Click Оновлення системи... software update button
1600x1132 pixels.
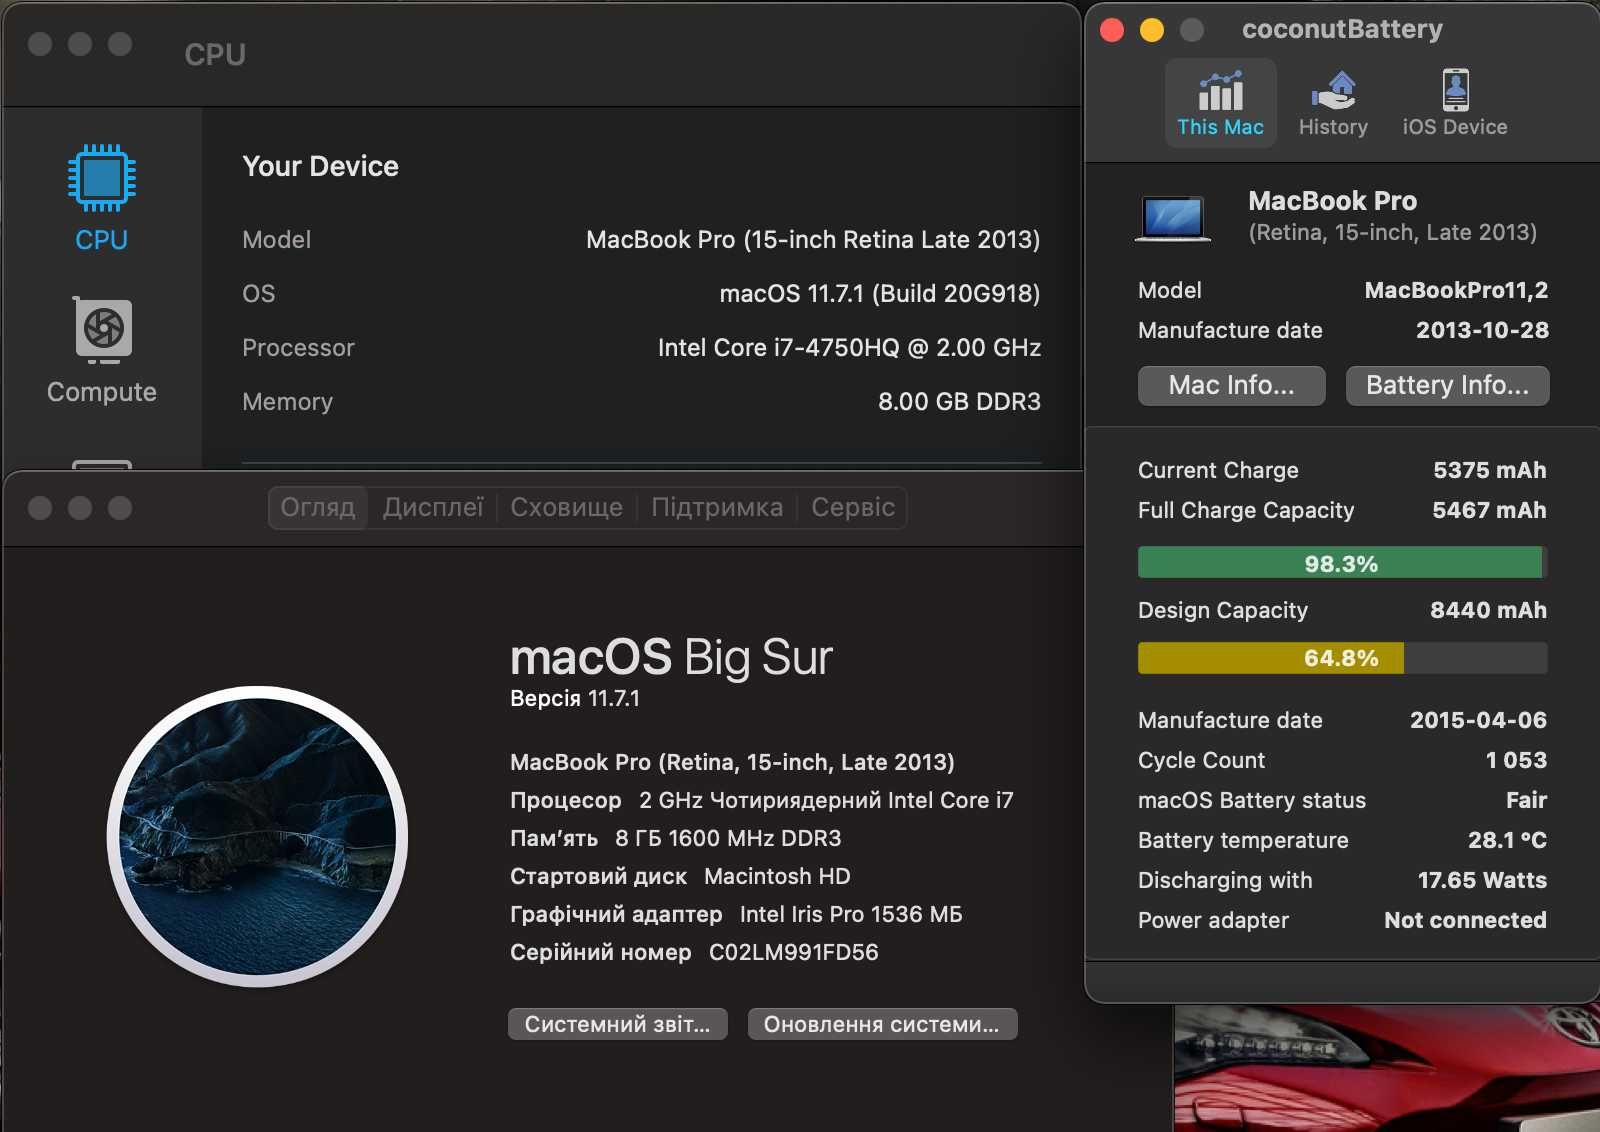882,1024
